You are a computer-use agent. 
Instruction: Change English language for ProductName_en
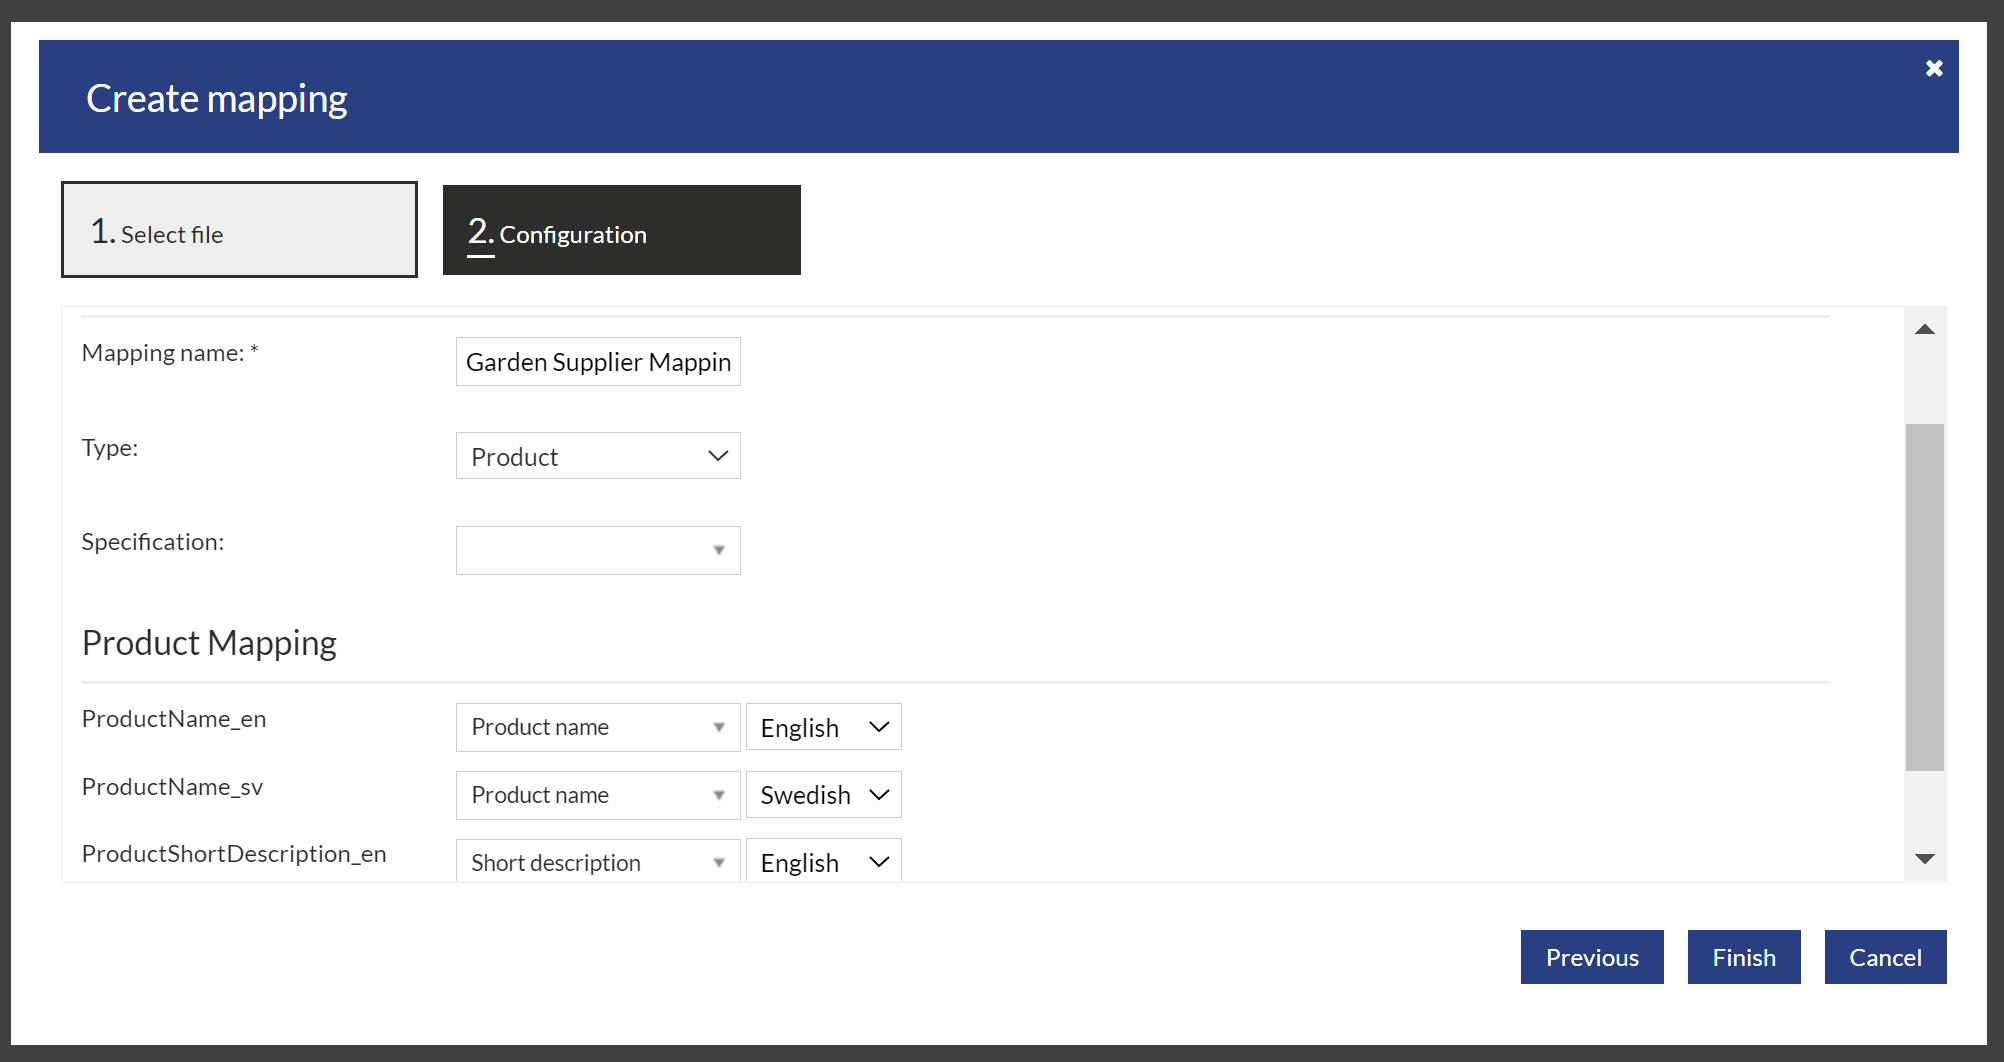click(824, 727)
